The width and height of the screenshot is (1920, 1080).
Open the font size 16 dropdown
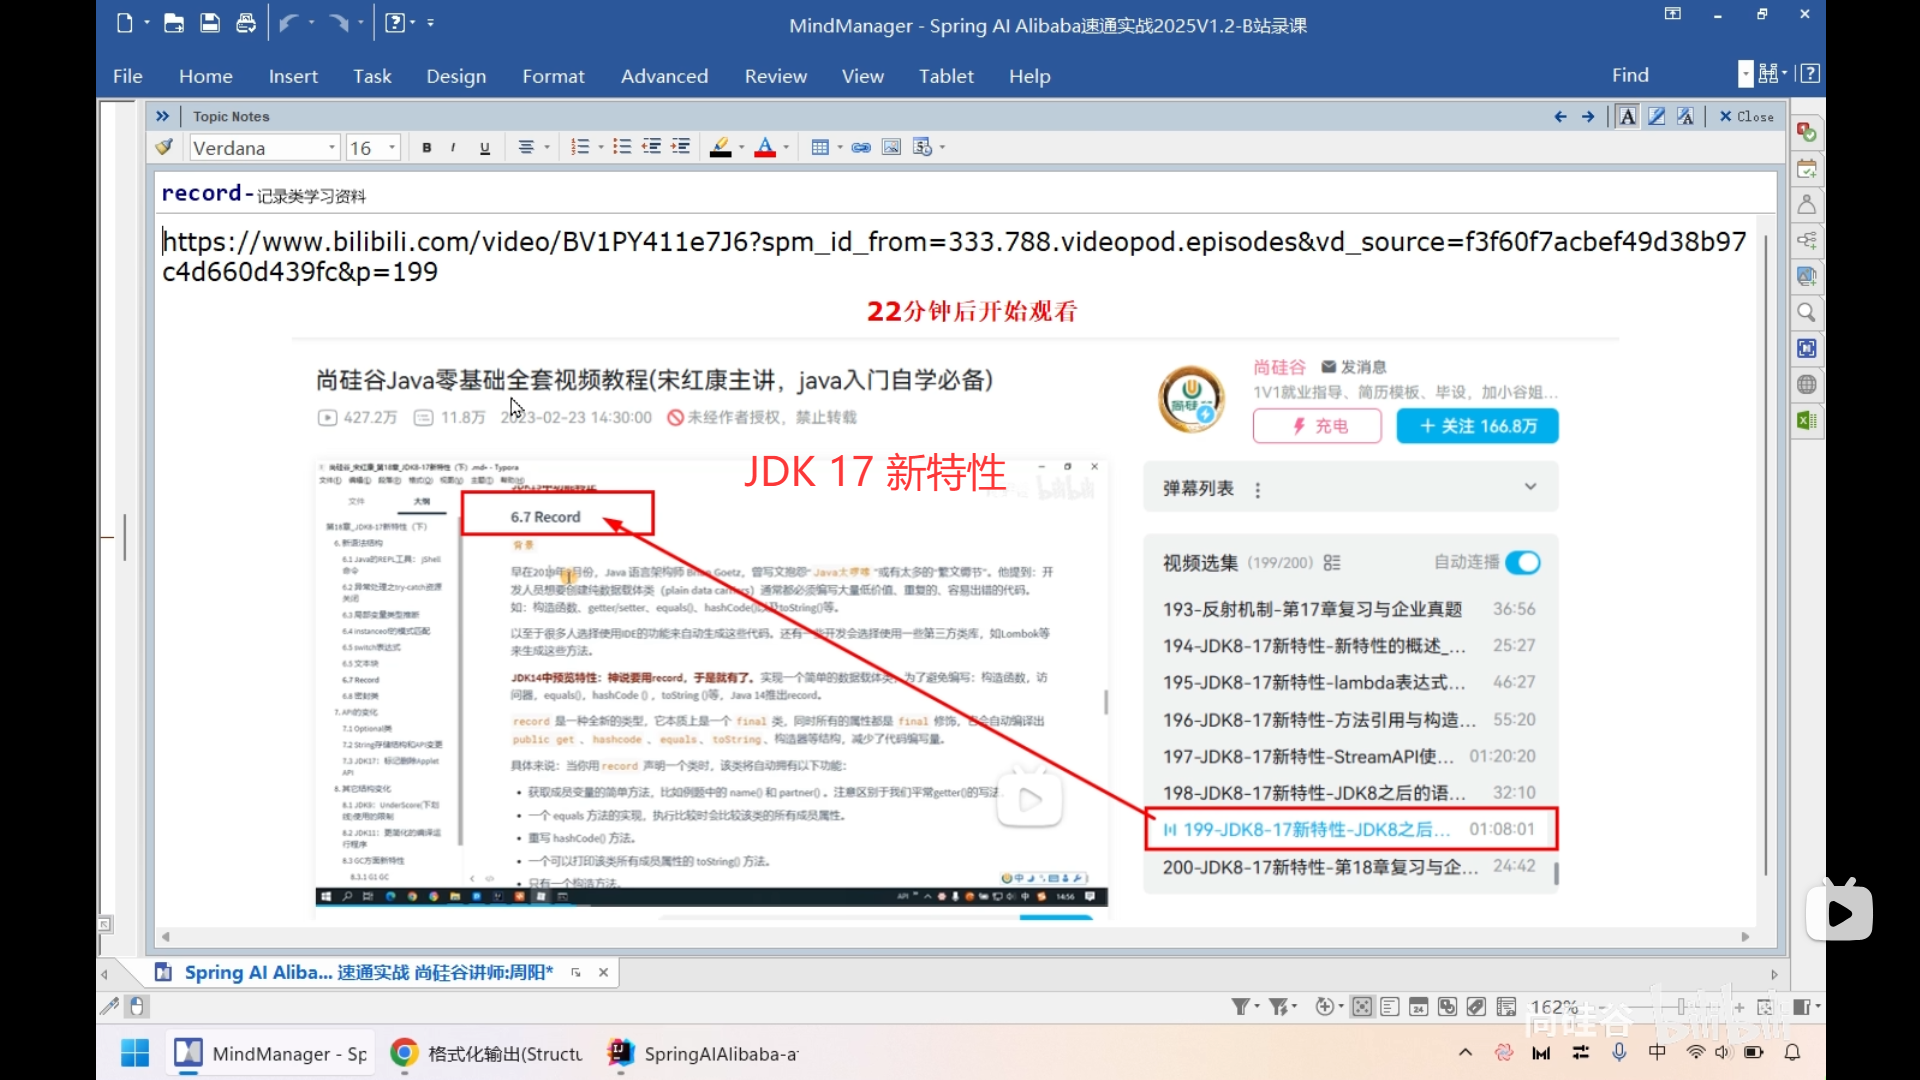point(391,147)
